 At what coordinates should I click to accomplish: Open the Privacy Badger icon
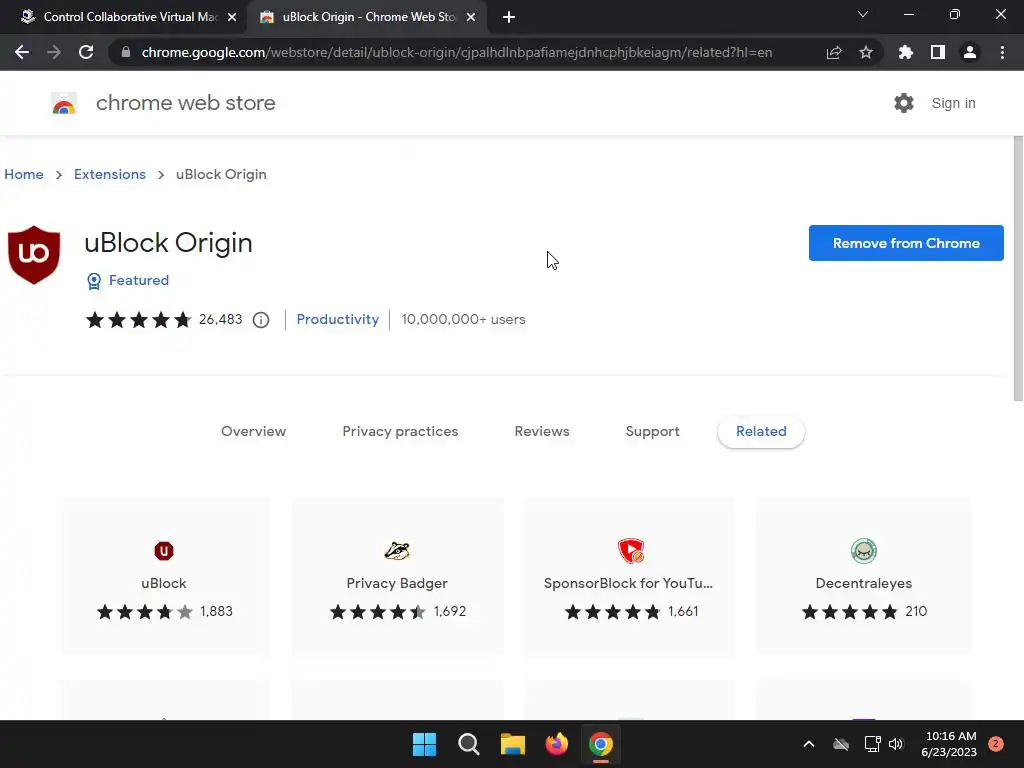[397, 551]
